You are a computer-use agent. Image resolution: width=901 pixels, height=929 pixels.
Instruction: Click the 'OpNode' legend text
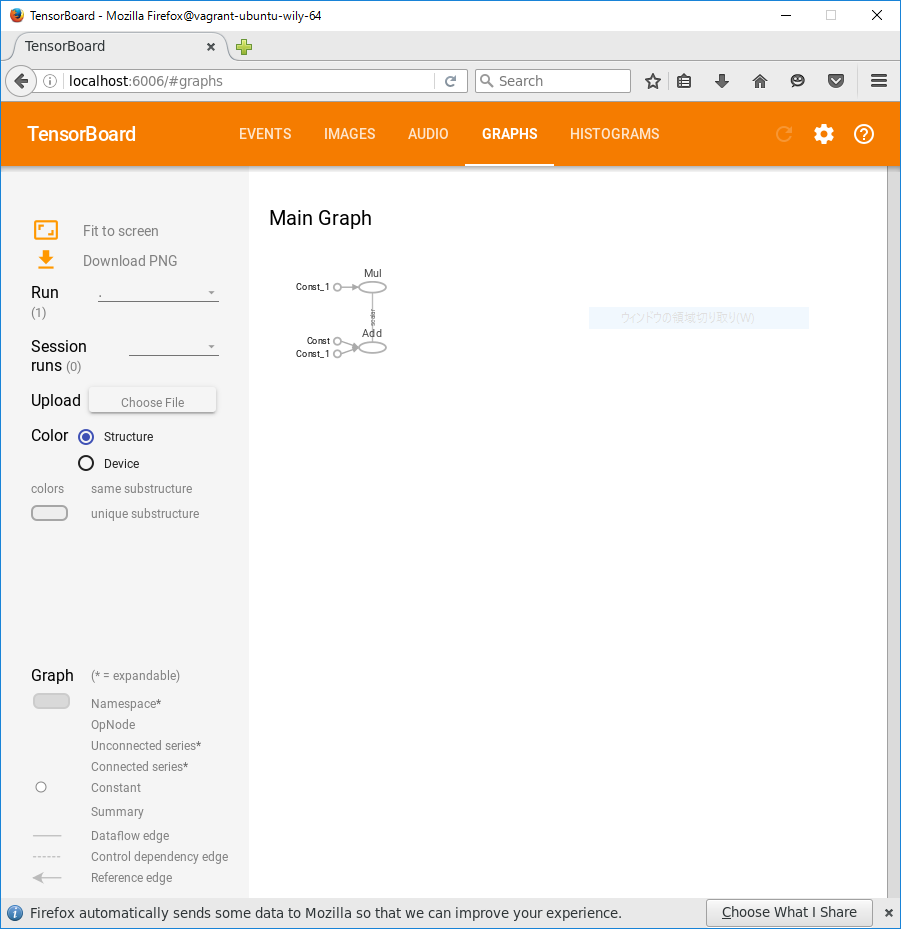pos(113,725)
